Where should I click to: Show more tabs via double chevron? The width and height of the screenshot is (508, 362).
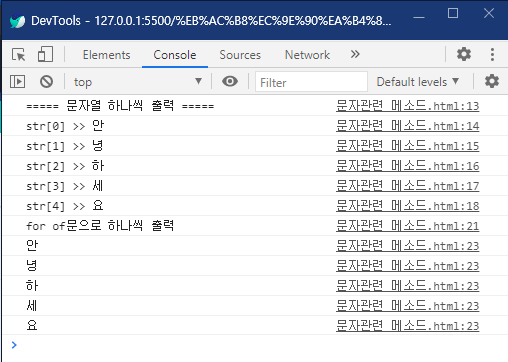pos(355,54)
